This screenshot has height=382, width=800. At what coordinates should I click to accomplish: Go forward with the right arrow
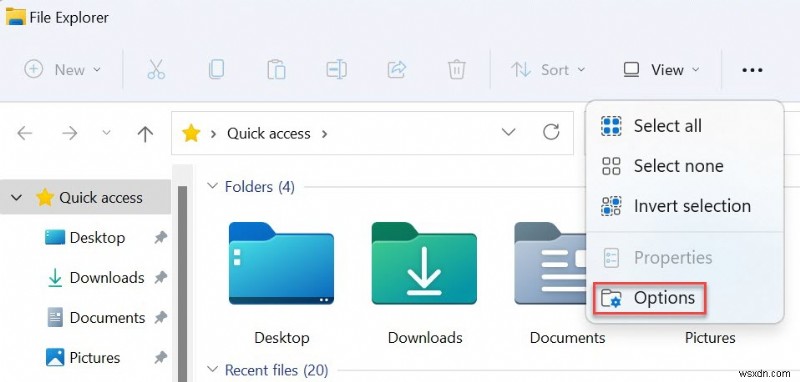[x=69, y=134]
